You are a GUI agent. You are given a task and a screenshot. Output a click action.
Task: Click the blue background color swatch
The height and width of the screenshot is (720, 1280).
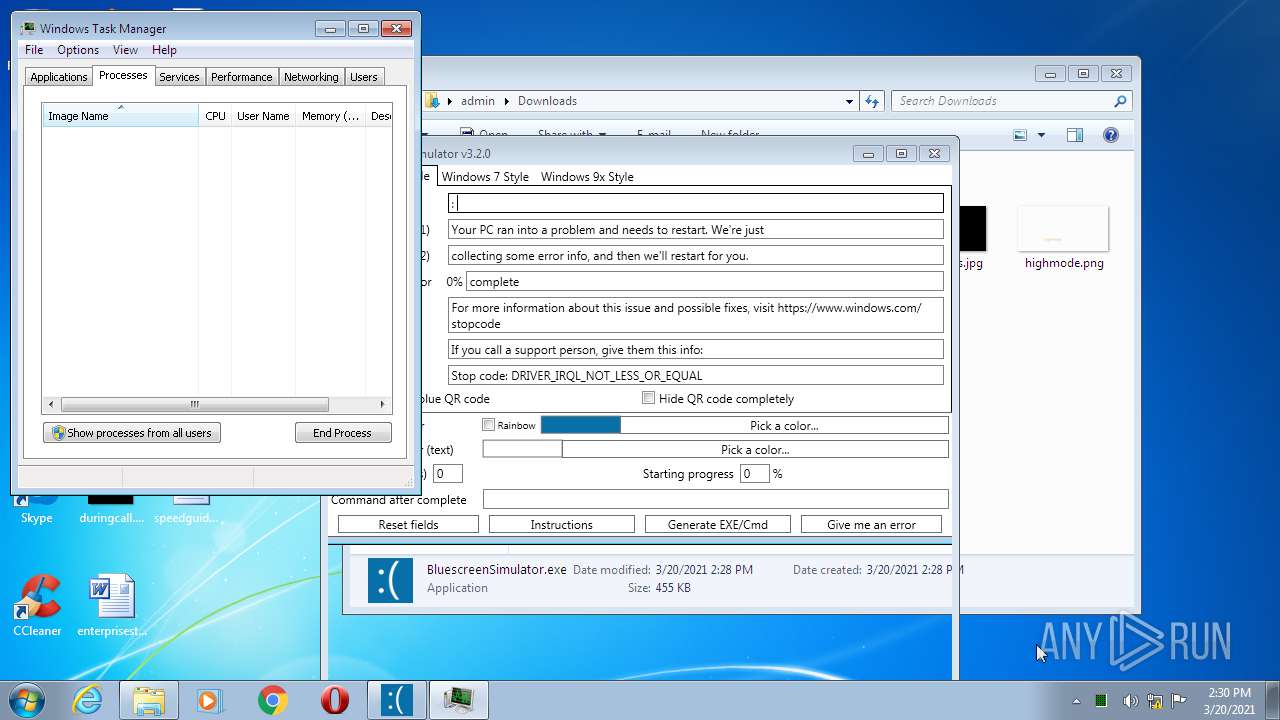[580, 425]
